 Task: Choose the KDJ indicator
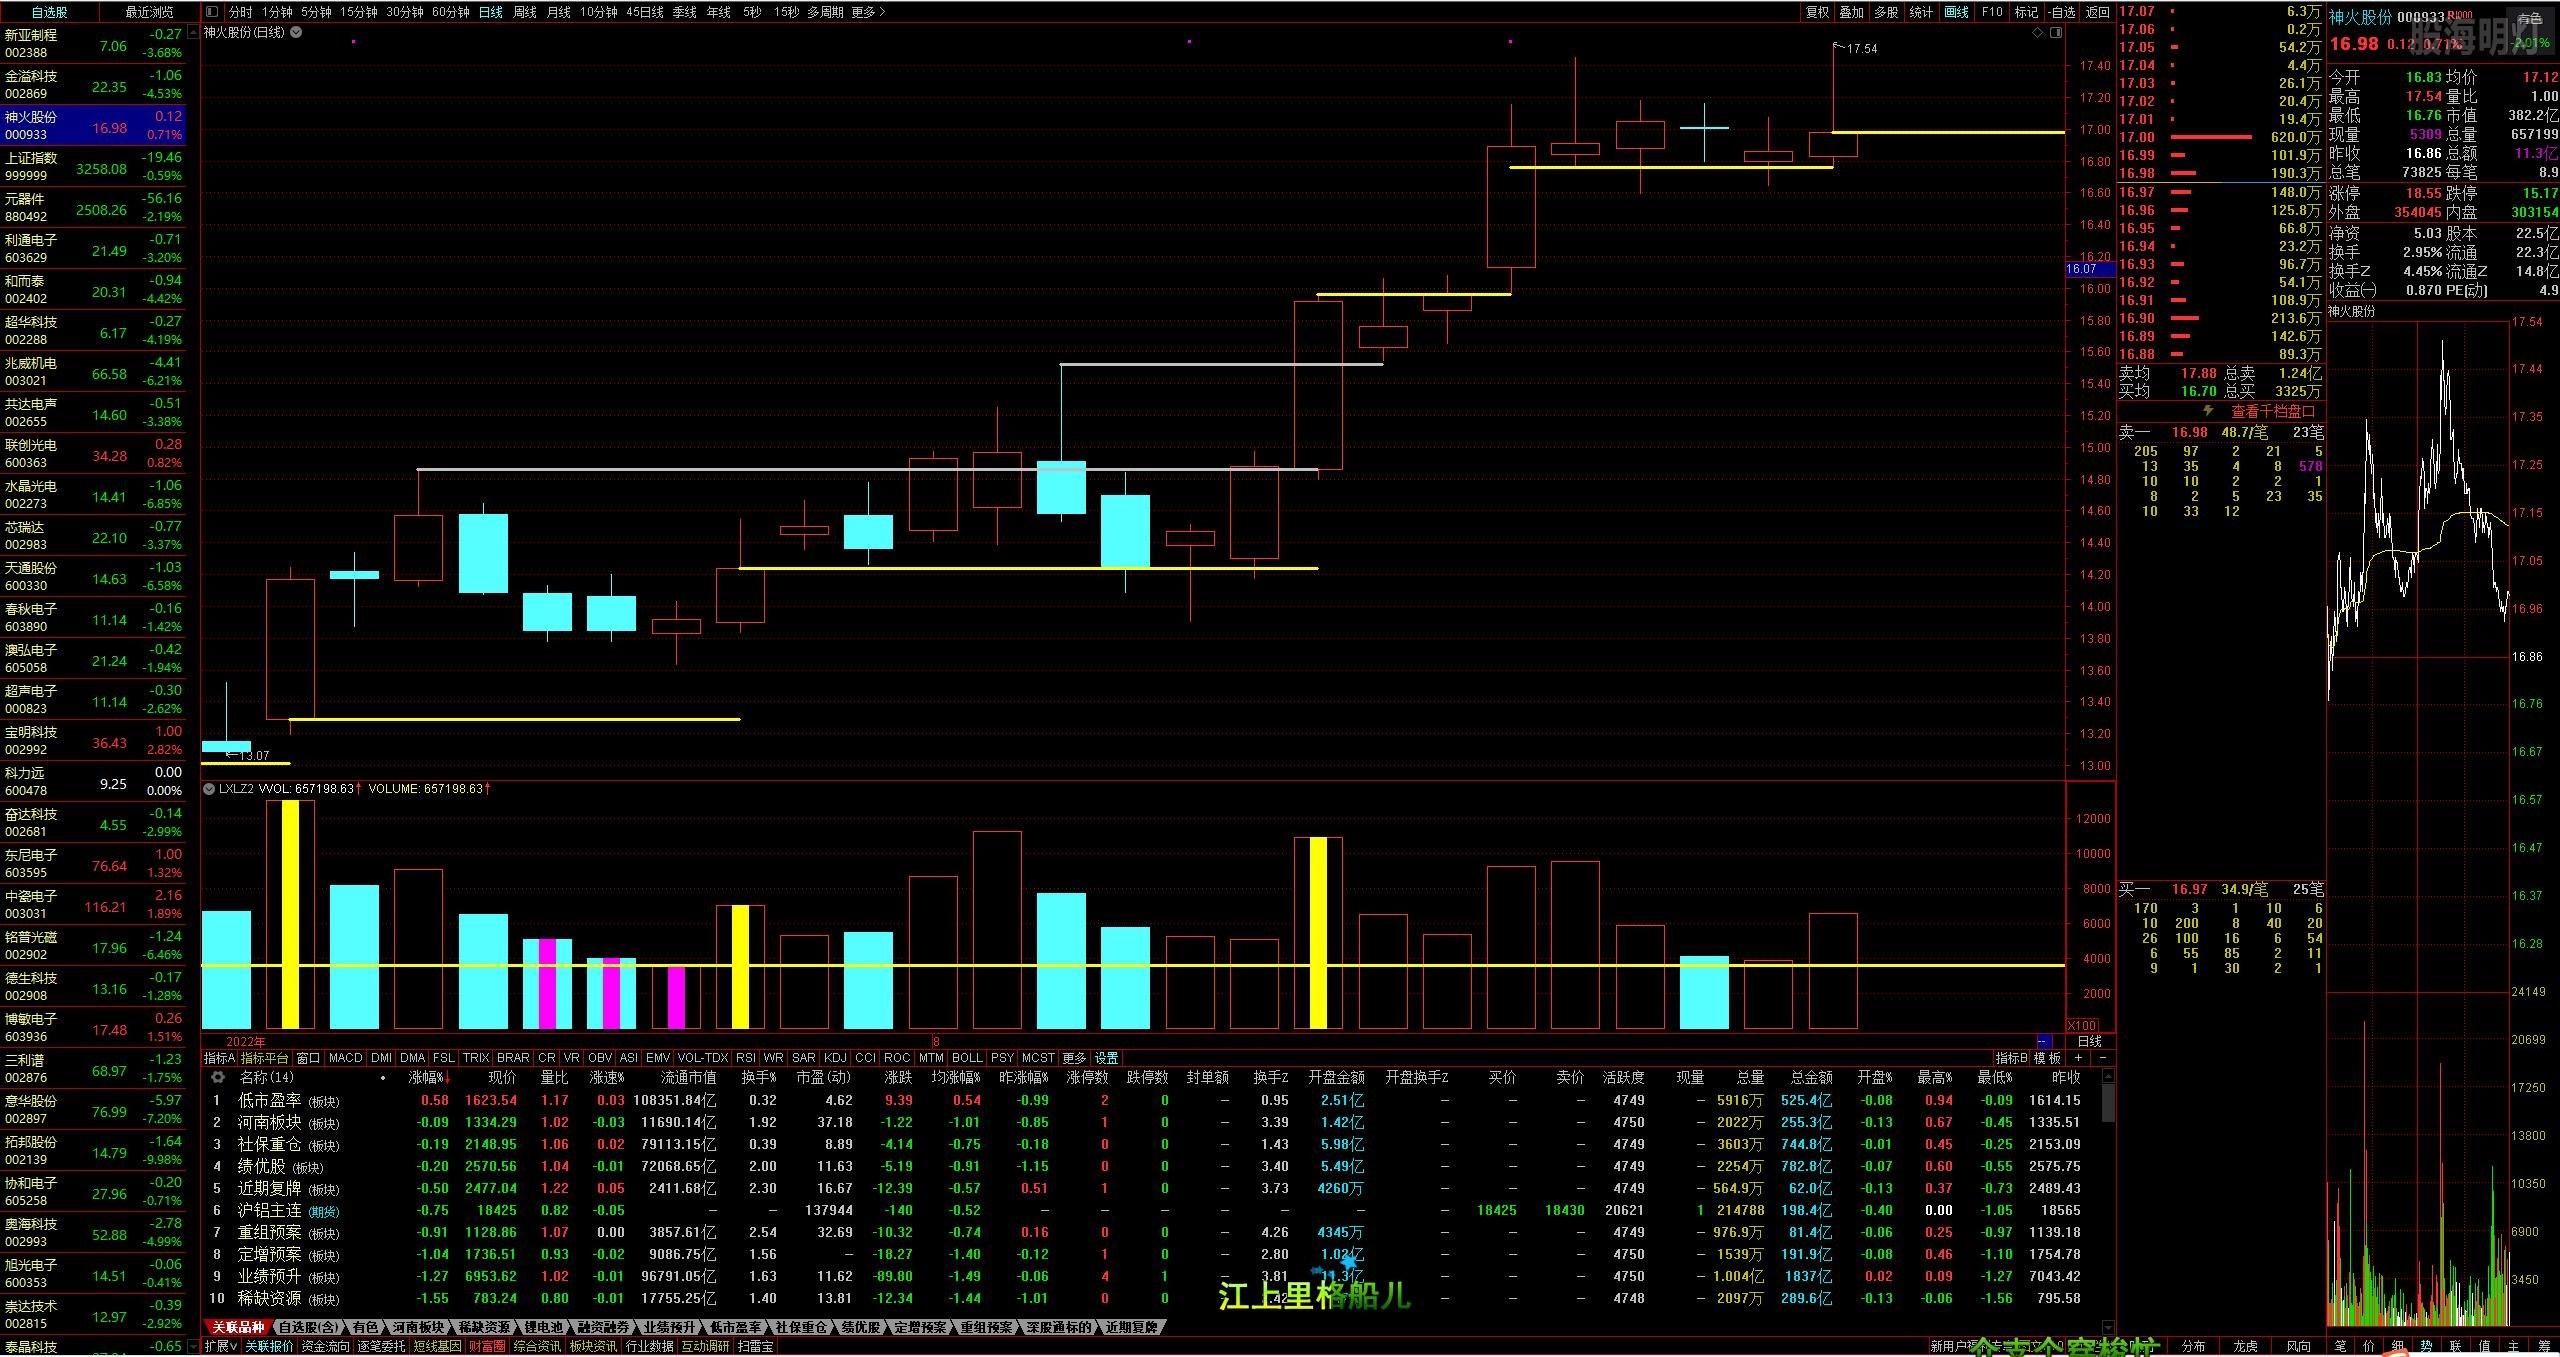836,1058
